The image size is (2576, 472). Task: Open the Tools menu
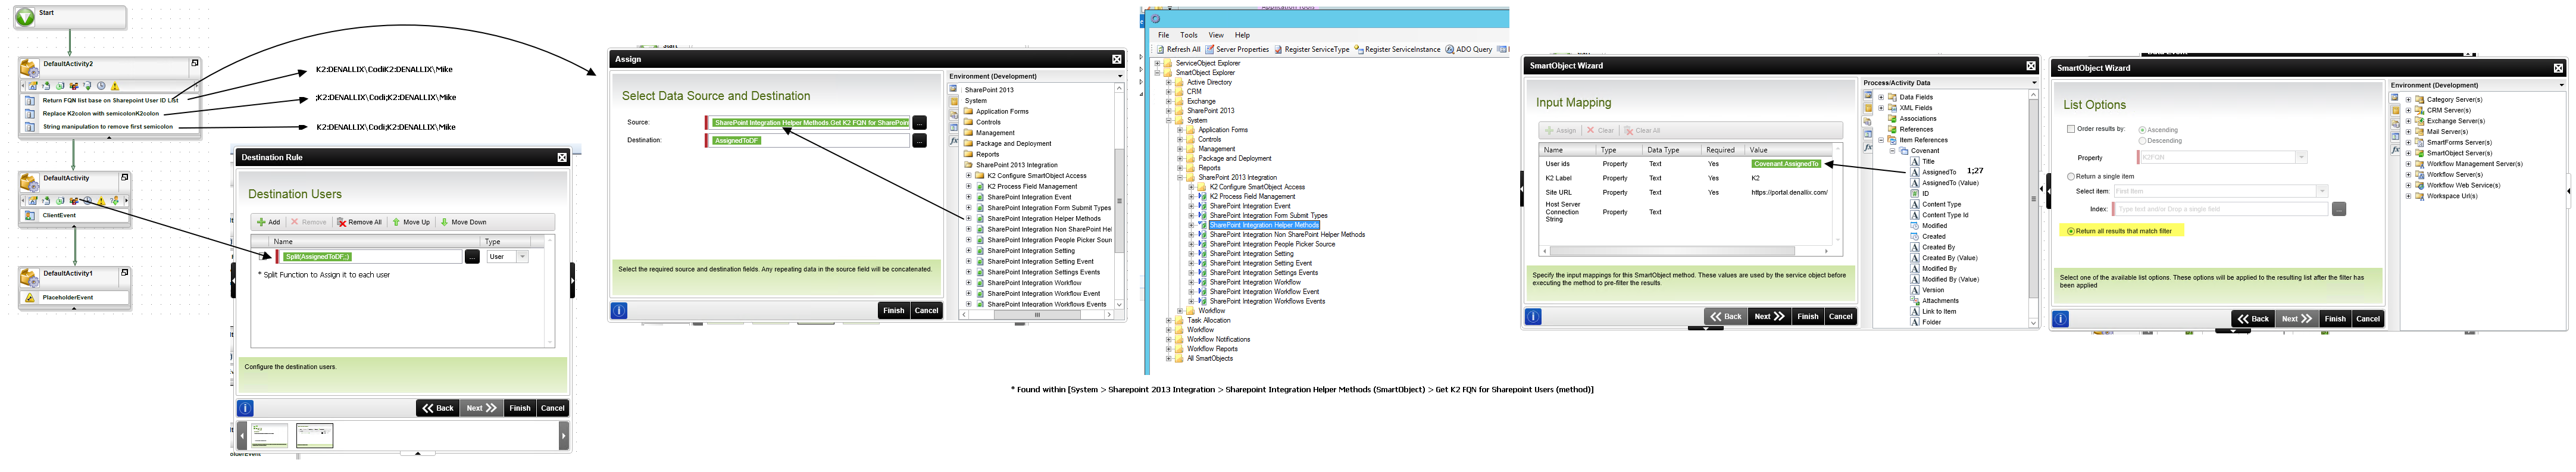click(x=1189, y=35)
